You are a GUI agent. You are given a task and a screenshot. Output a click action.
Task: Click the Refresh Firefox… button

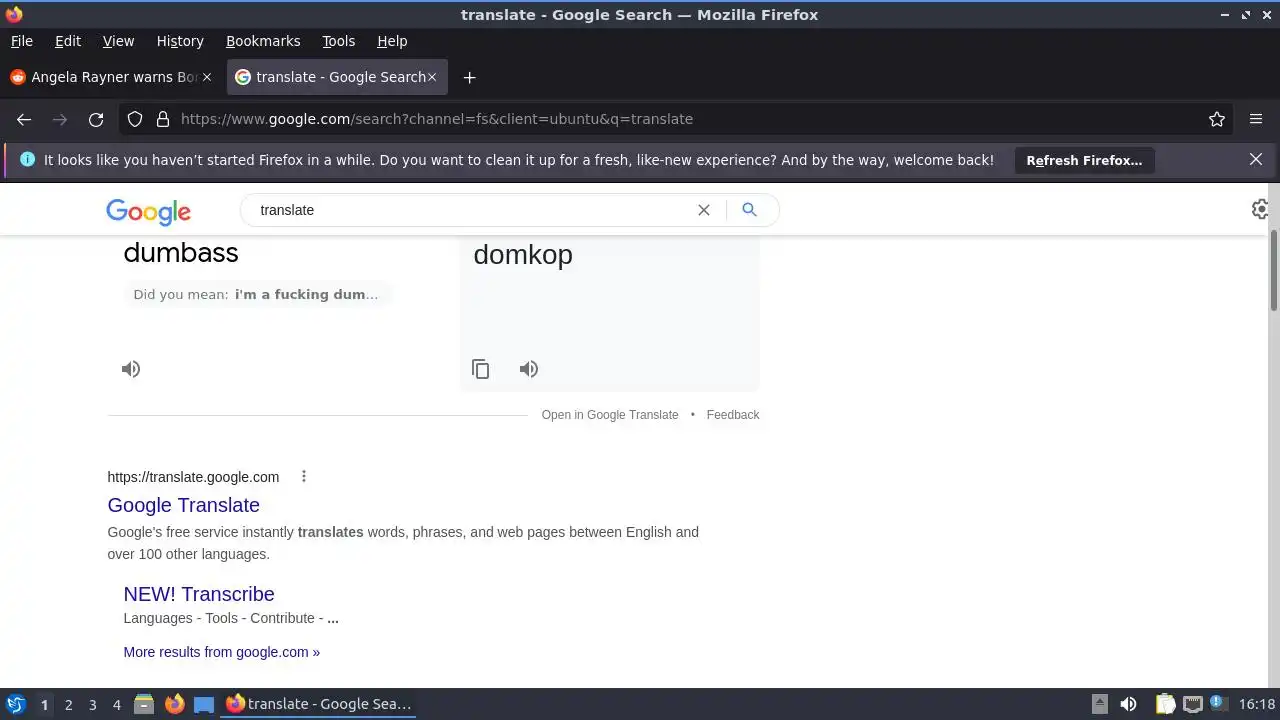click(1084, 160)
